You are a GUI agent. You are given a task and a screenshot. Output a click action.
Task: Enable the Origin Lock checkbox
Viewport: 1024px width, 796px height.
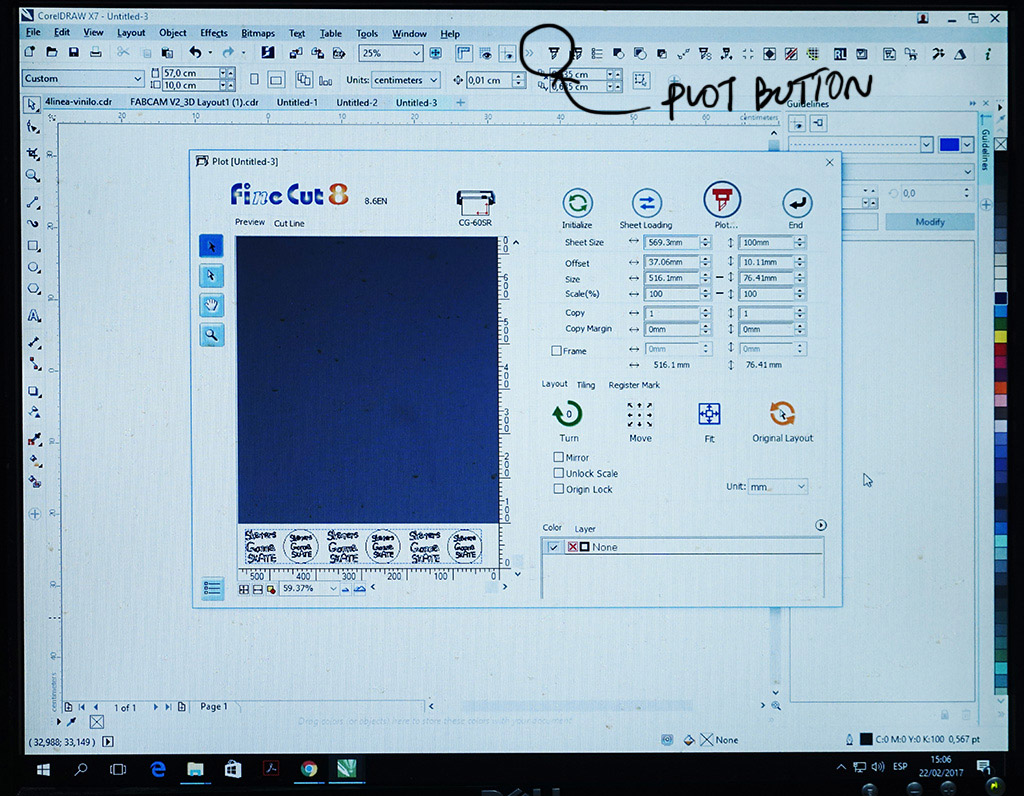point(558,488)
